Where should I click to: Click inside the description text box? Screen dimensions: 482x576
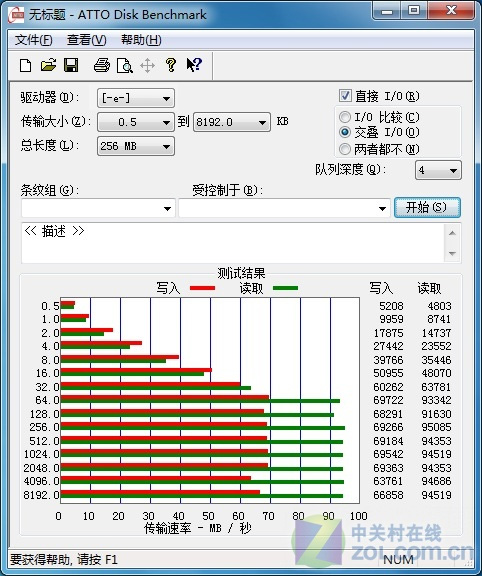[233, 243]
